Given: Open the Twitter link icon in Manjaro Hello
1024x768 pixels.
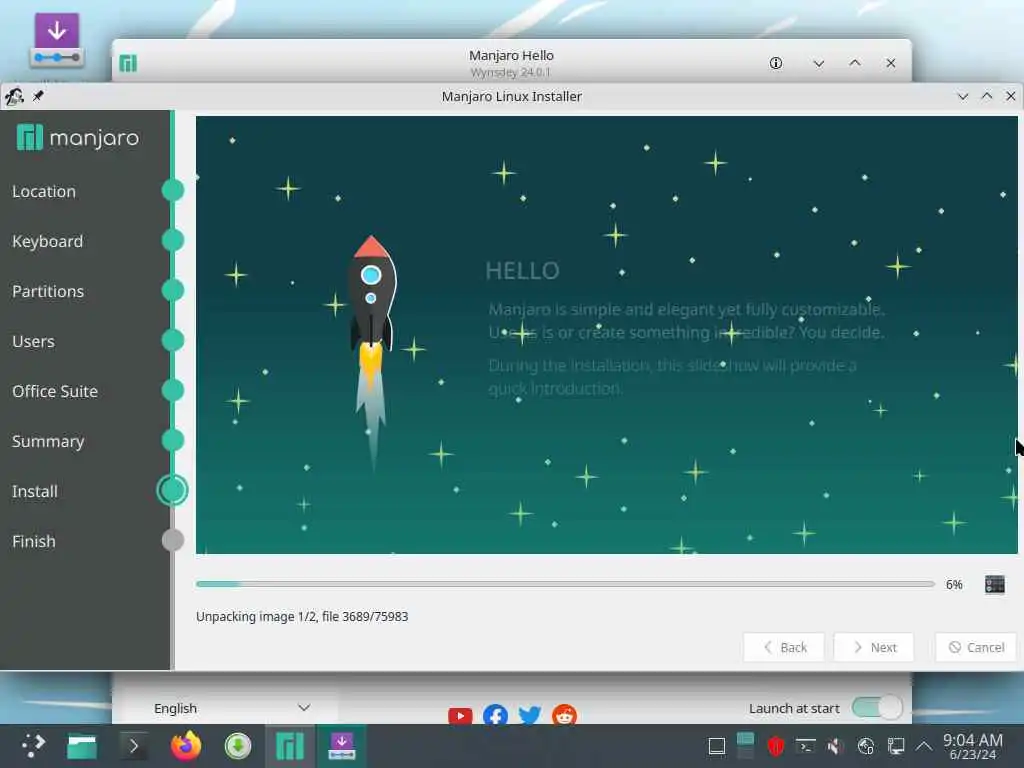Looking at the screenshot, I should [530, 715].
